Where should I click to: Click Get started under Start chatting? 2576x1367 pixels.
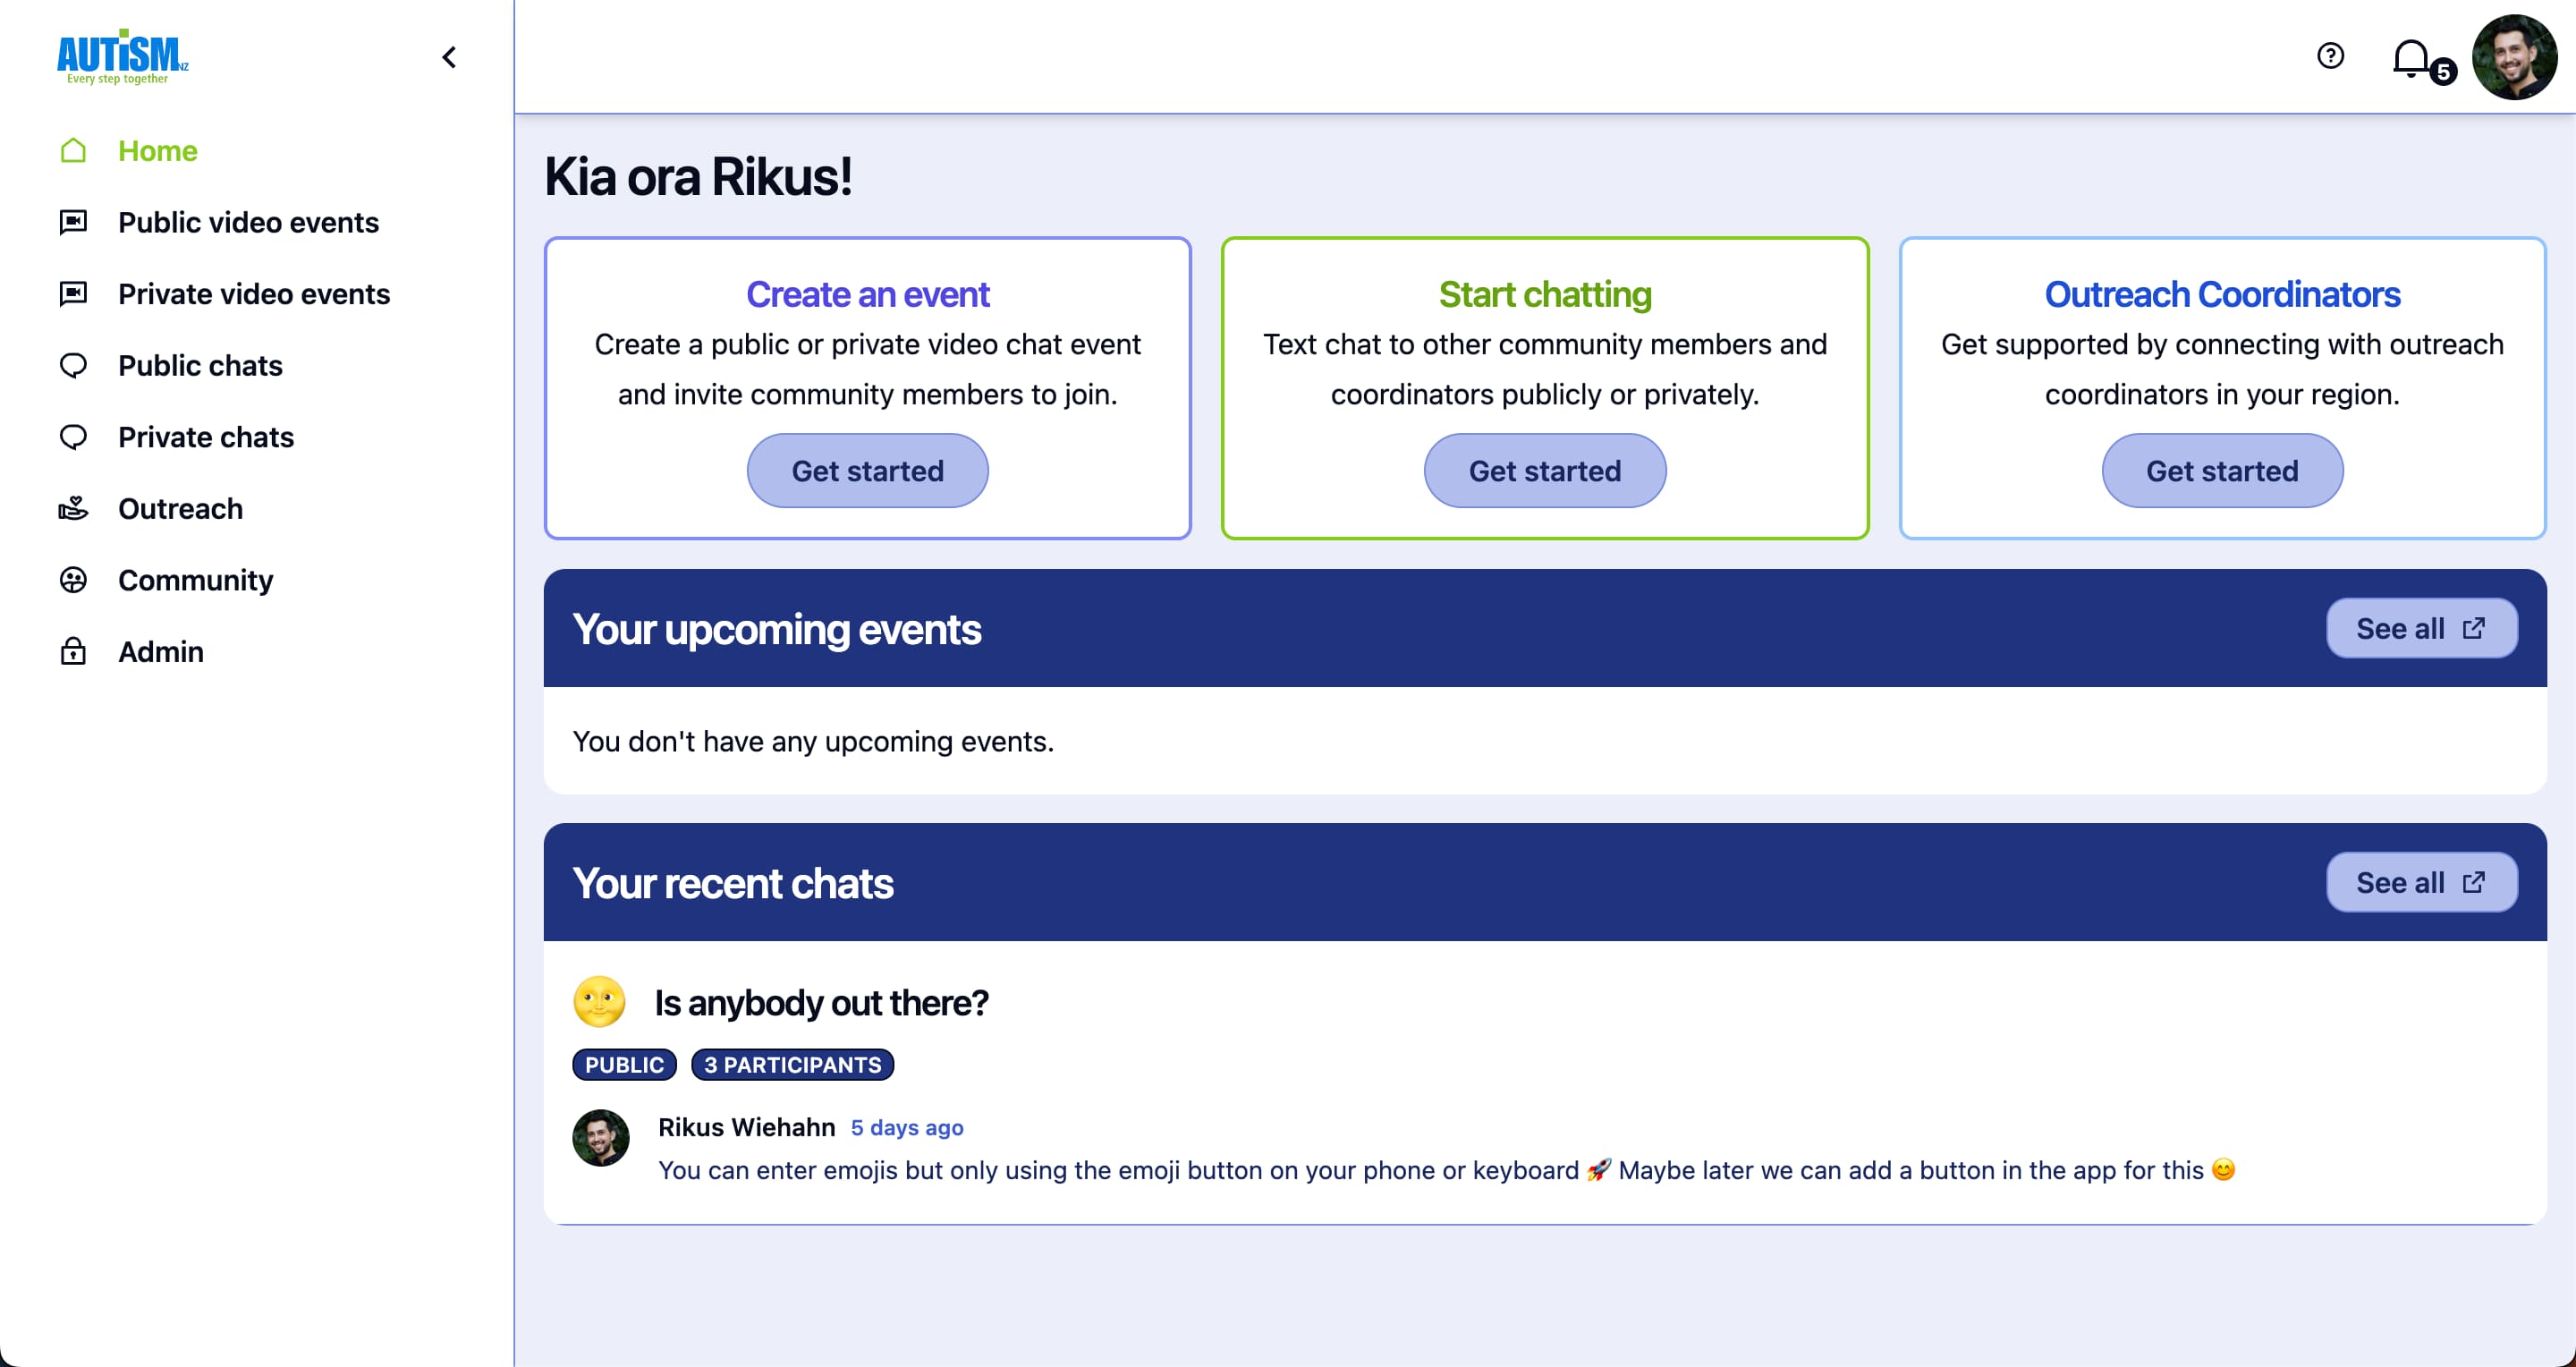click(x=1544, y=471)
